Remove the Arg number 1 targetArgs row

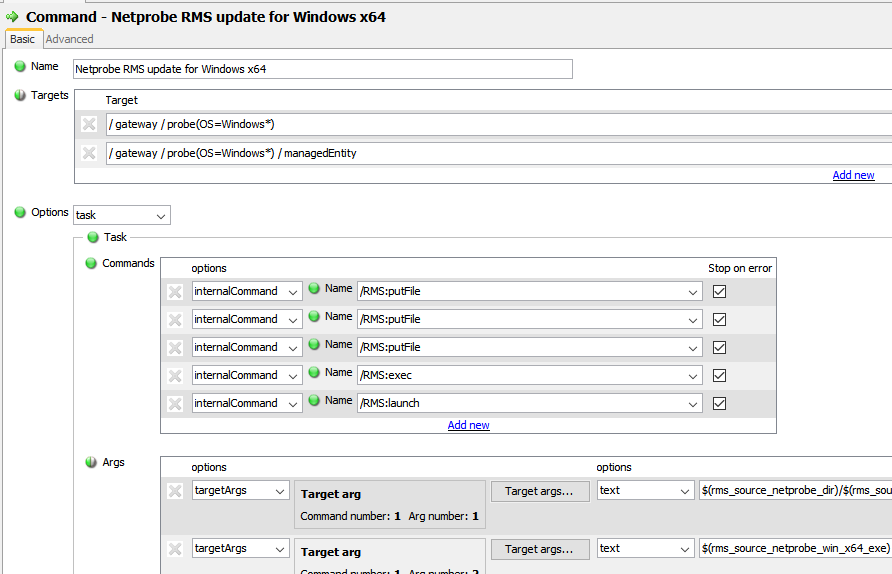point(175,491)
